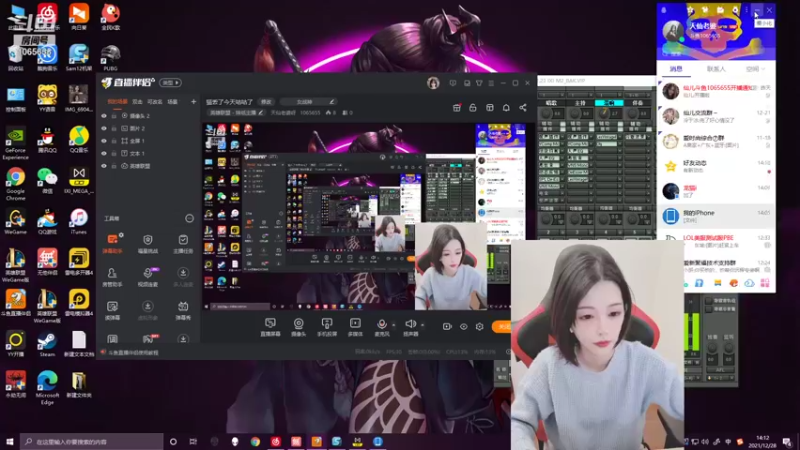This screenshot has height=450, width=800.
Task: Open Steam from the desktop
Action: click(x=47, y=344)
